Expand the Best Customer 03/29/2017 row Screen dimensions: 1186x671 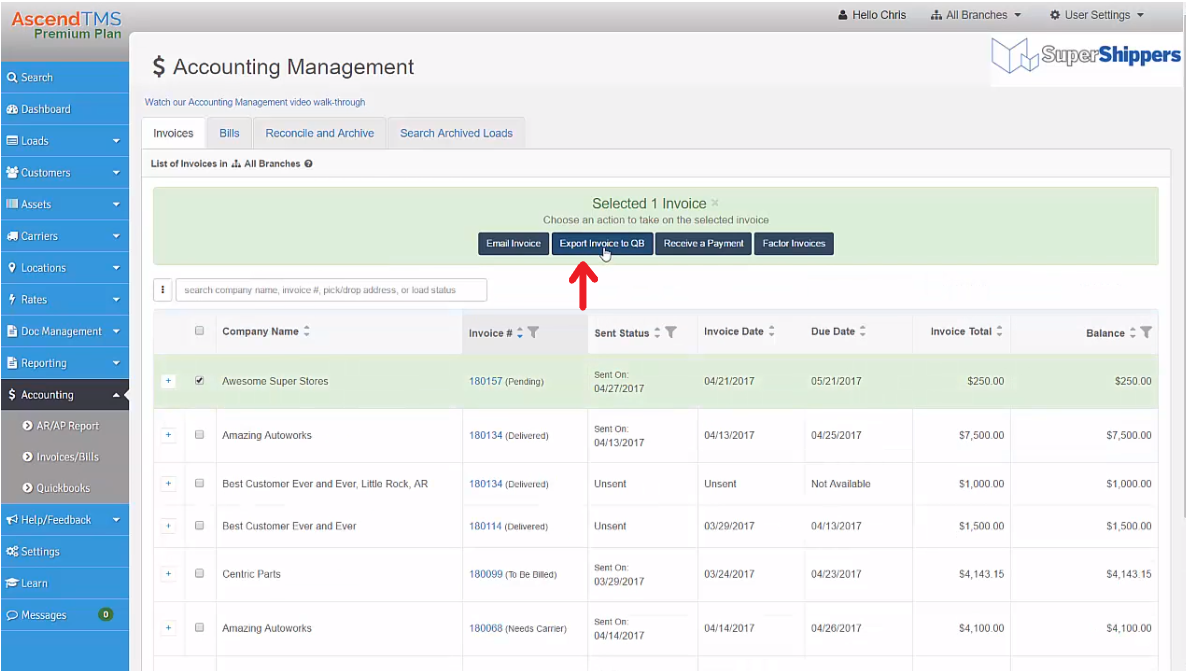coord(169,526)
